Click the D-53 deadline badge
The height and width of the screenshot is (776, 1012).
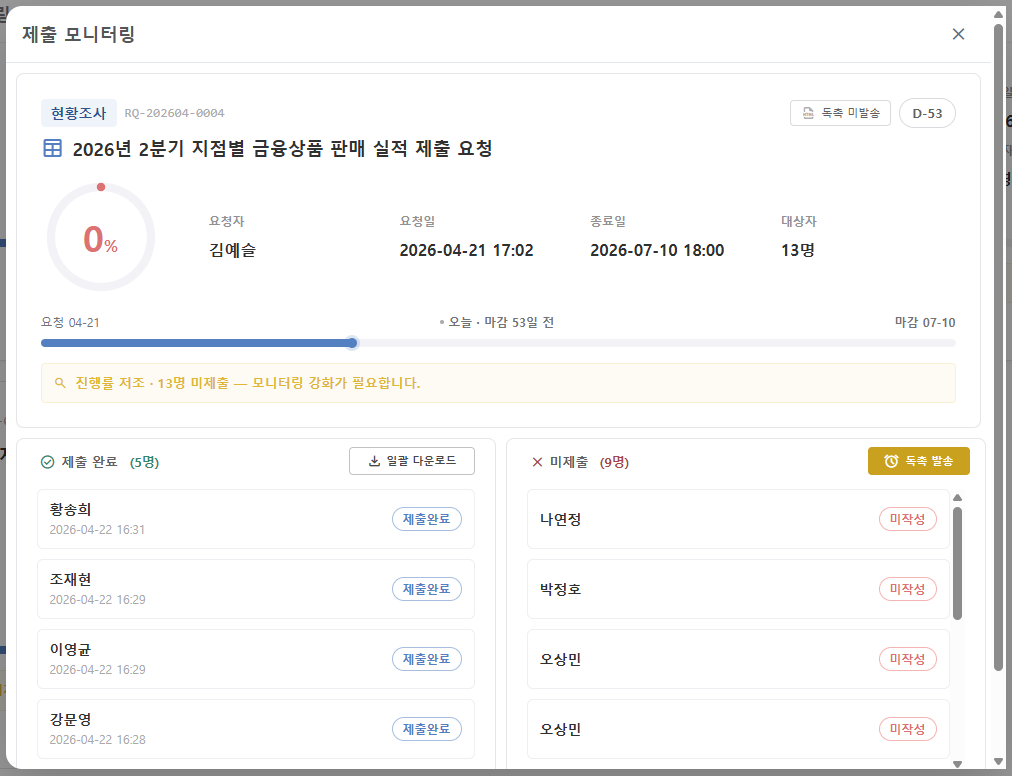click(x=927, y=113)
